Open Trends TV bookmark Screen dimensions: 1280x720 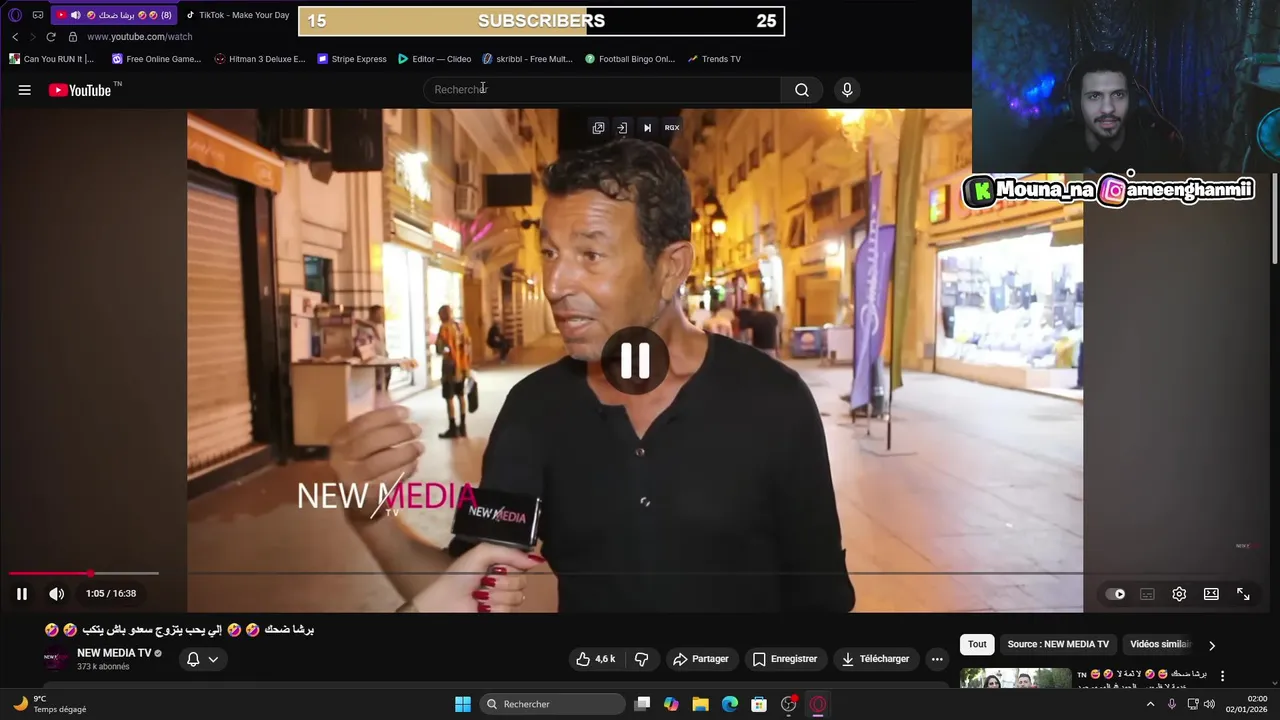714,59
